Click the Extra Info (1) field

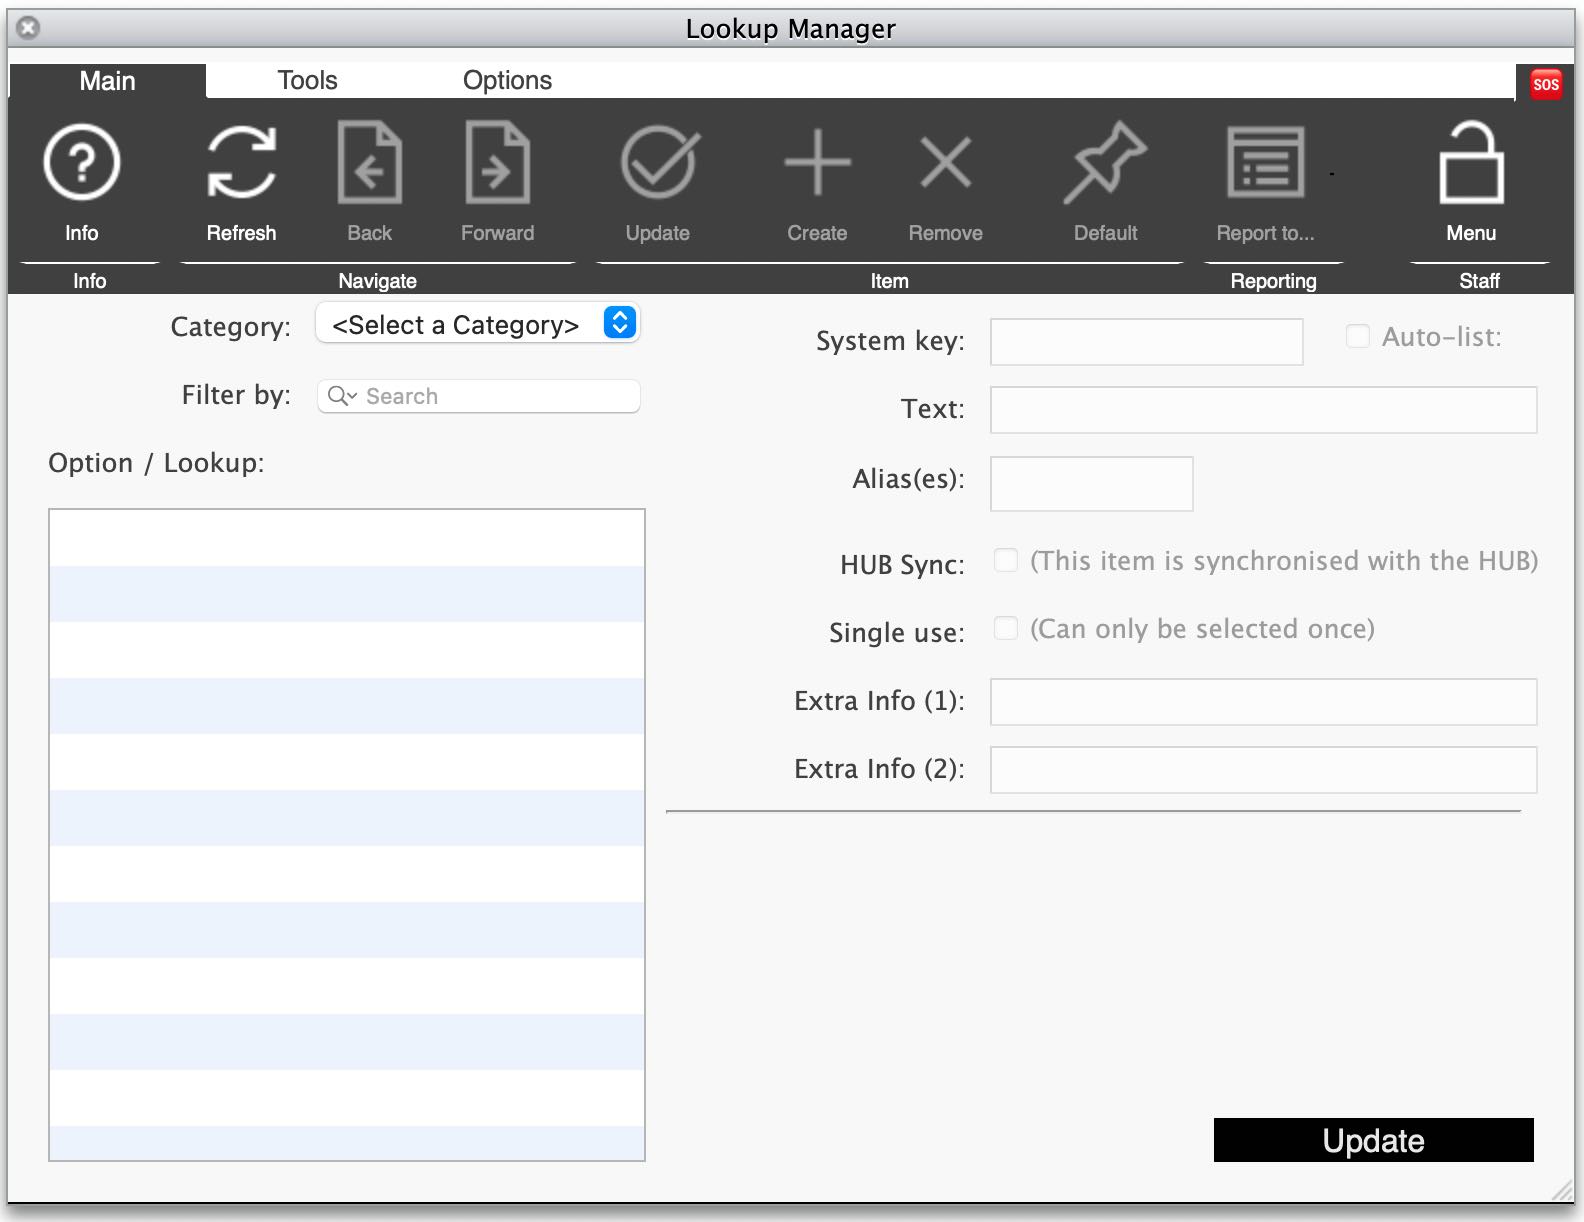pyautogui.click(x=1263, y=702)
